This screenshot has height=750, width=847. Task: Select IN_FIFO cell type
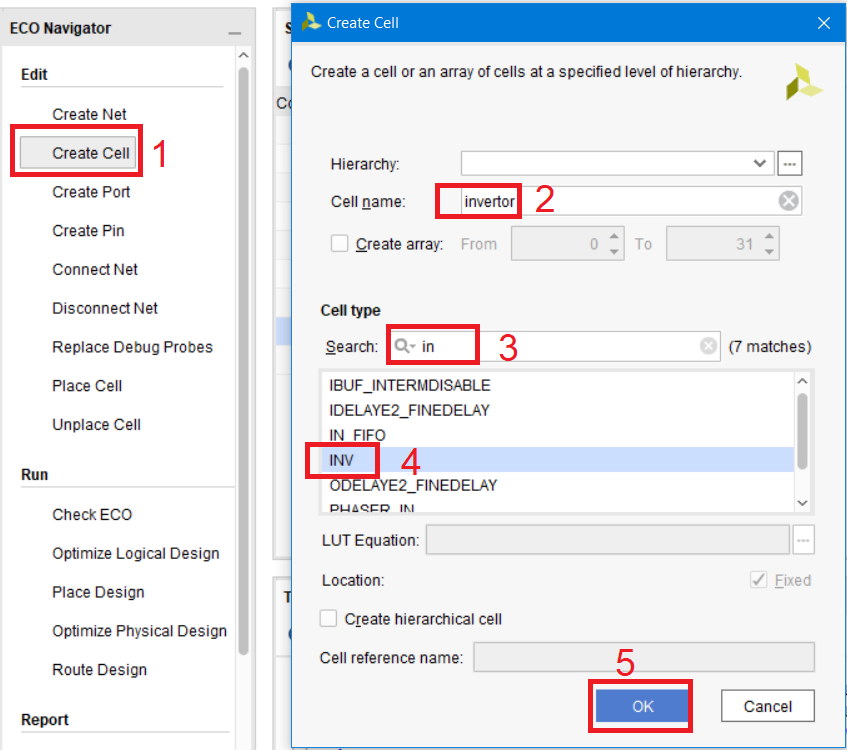click(x=556, y=435)
